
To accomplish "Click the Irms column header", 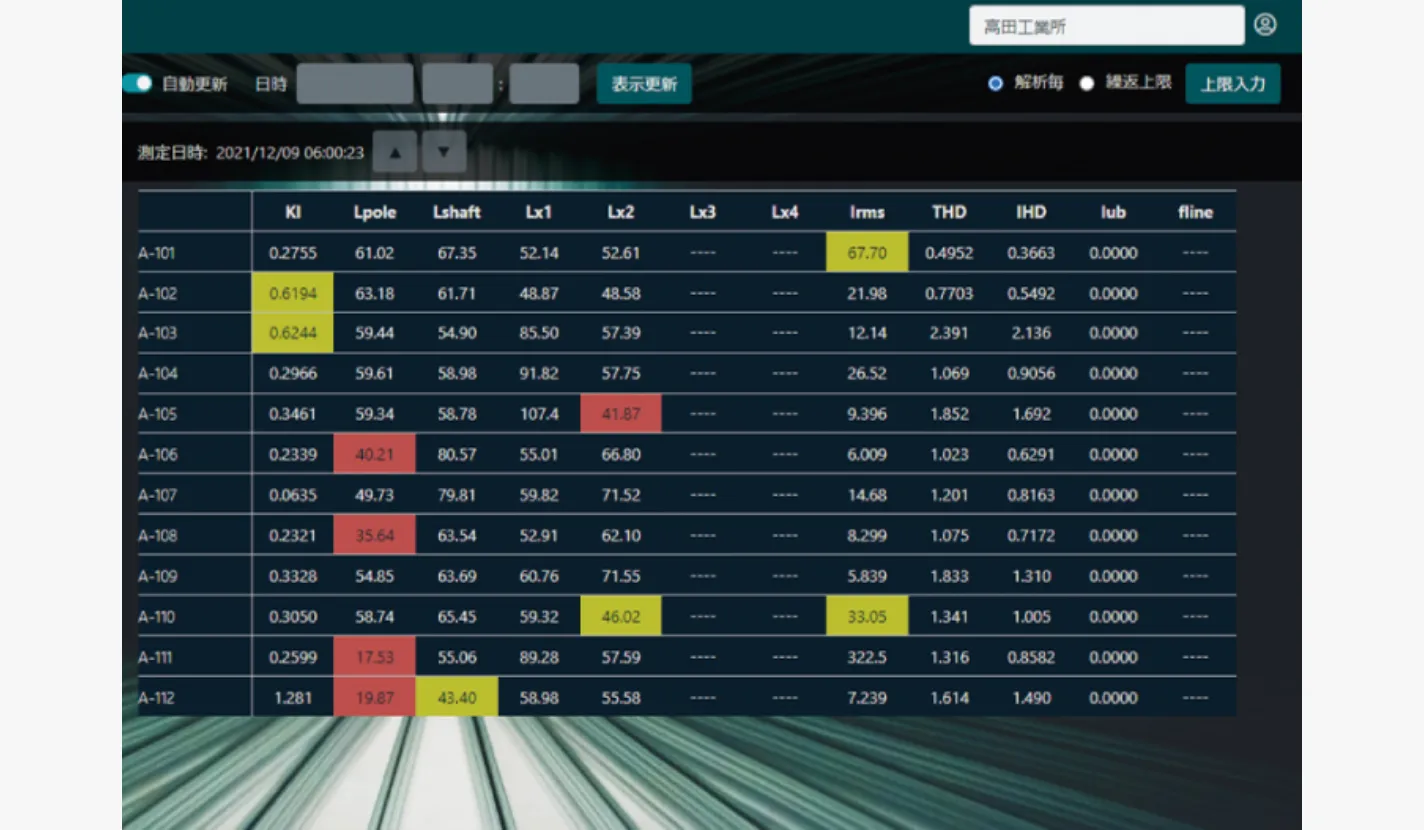I will tap(867, 212).
